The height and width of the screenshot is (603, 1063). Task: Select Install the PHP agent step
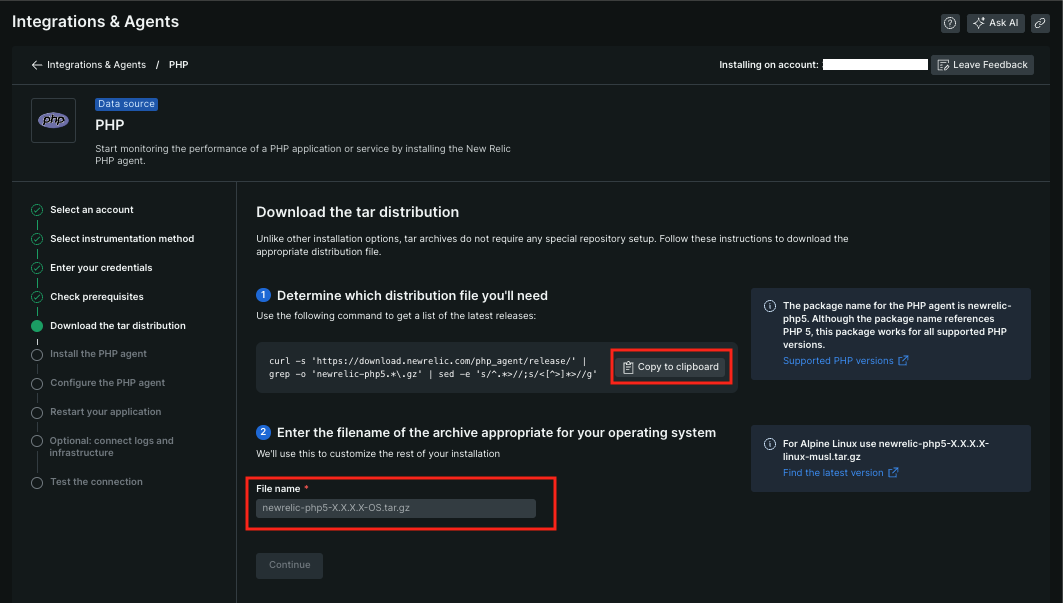tap(98, 354)
